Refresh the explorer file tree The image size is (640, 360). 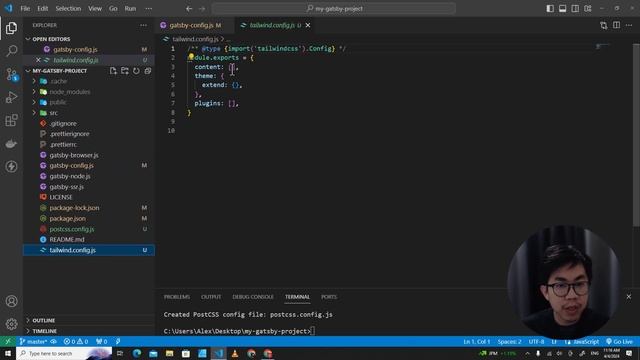click(136, 71)
